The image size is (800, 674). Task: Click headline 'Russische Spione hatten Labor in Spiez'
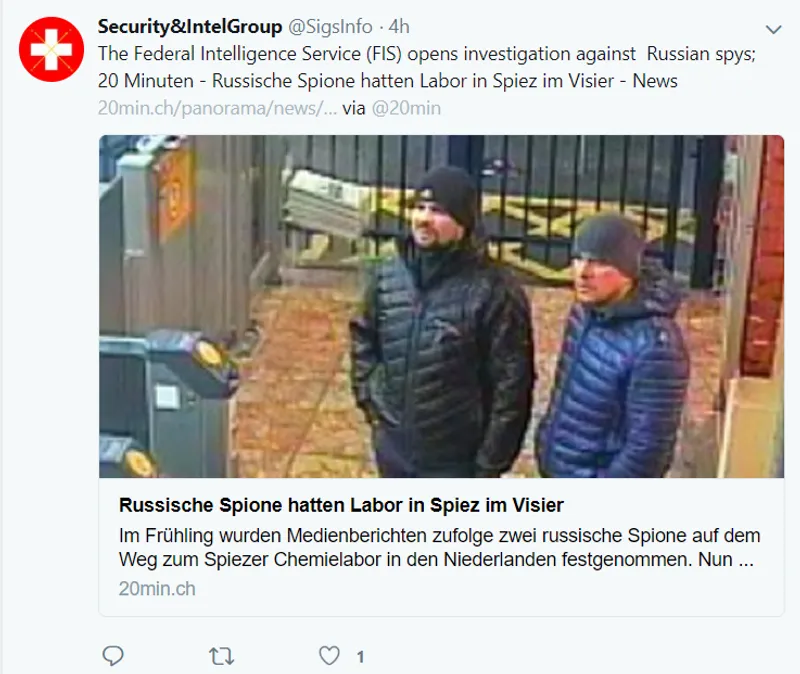click(x=341, y=503)
